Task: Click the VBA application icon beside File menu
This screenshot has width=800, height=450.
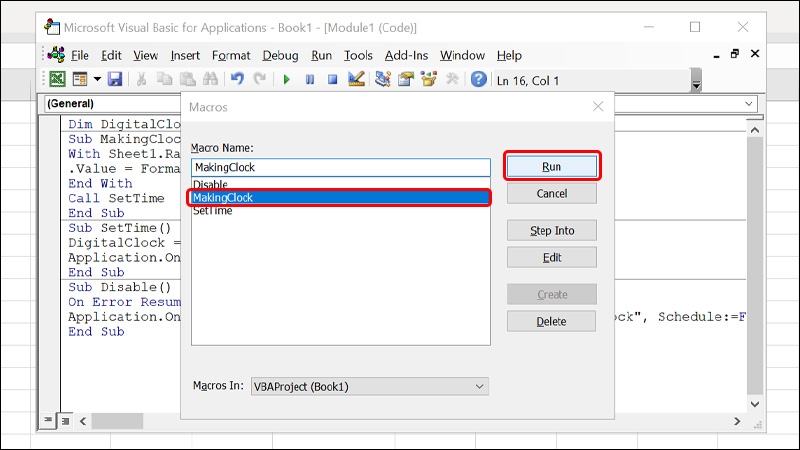Action: [x=56, y=55]
